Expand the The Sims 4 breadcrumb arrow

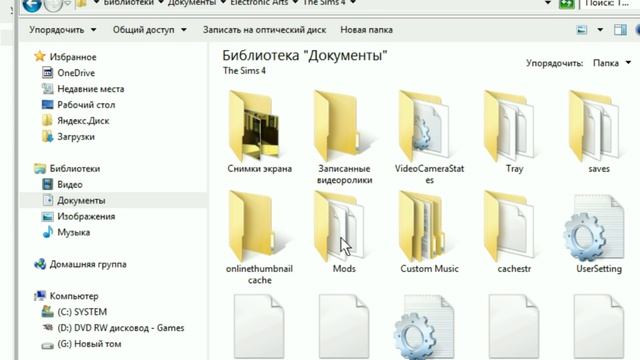click(353, 3)
